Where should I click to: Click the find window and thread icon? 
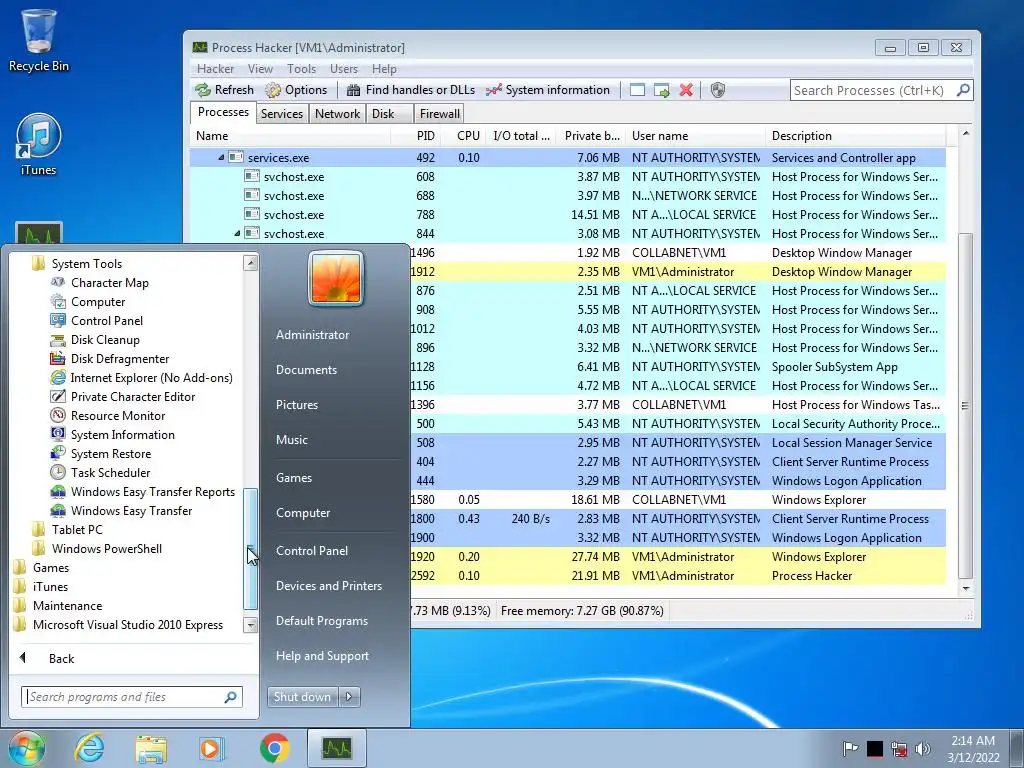click(x=662, y=90)
